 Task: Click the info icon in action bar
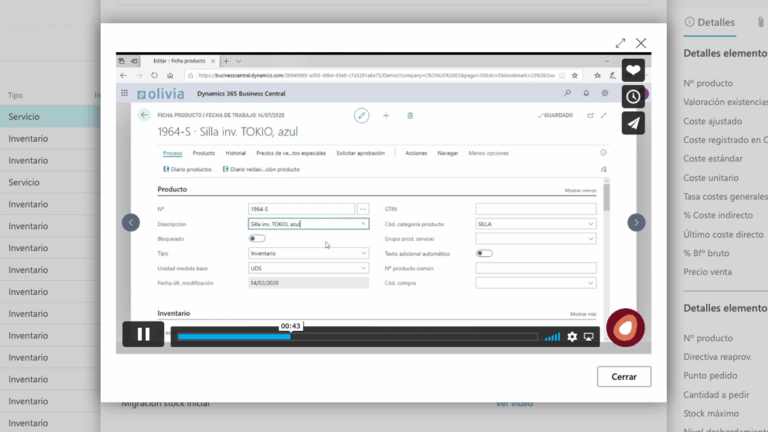[603, 153]
